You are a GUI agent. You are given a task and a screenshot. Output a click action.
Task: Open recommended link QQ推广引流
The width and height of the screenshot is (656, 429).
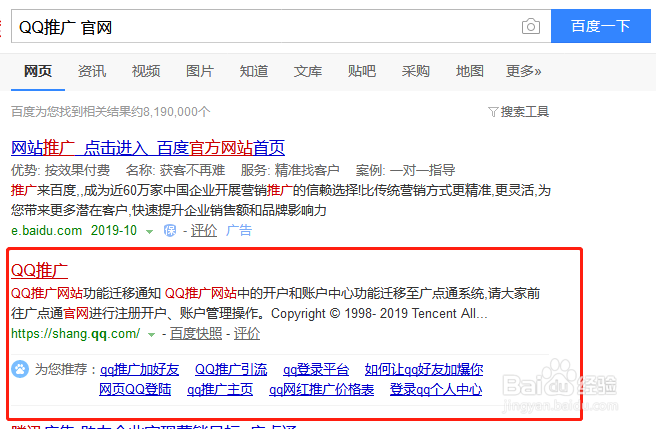pos(231,370)
